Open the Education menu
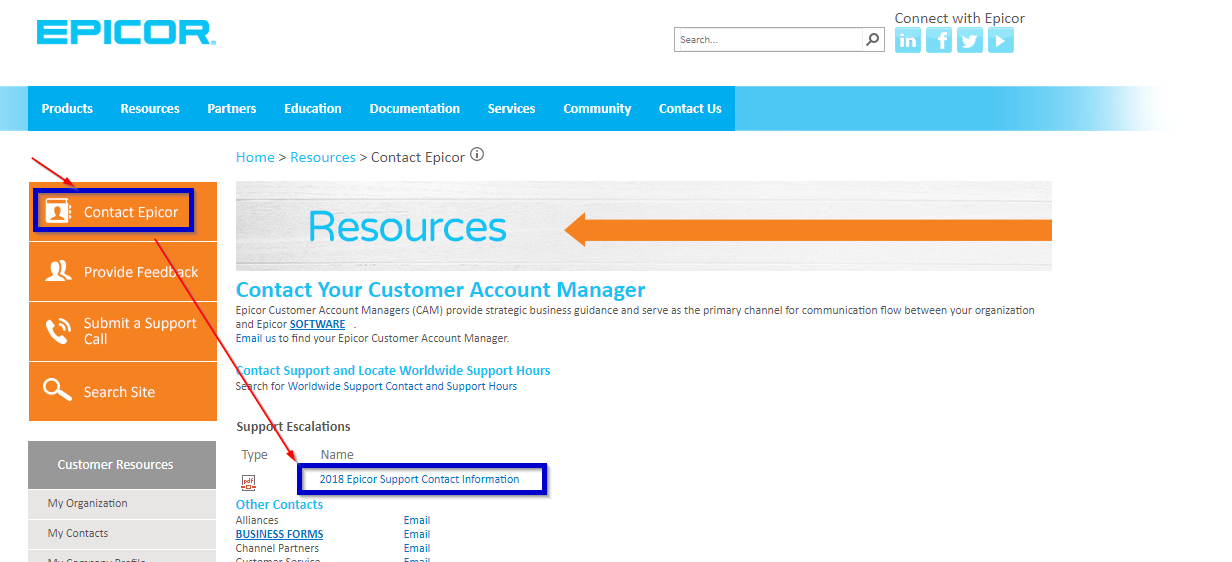 313,109
